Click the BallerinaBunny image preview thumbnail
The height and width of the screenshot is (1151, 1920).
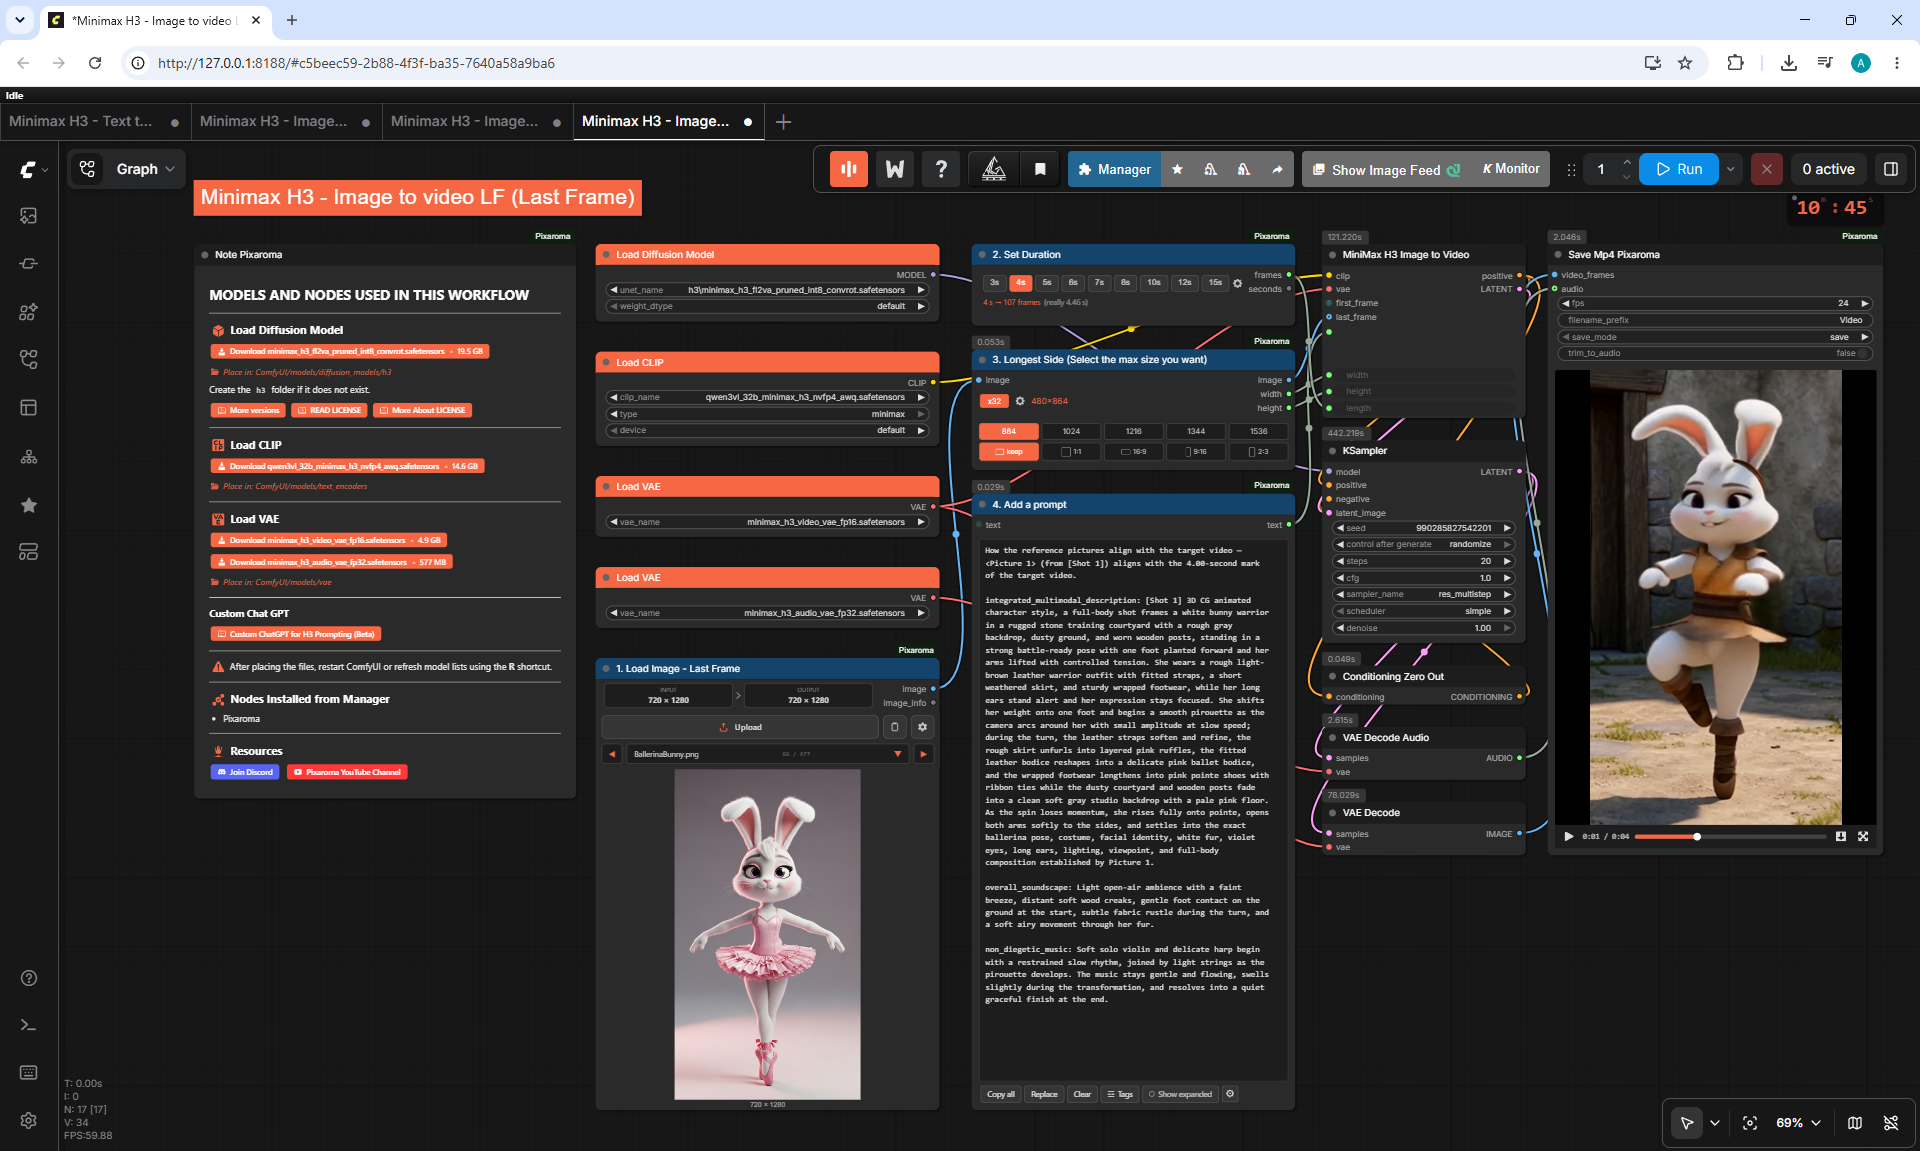click(x=767, y=934)
